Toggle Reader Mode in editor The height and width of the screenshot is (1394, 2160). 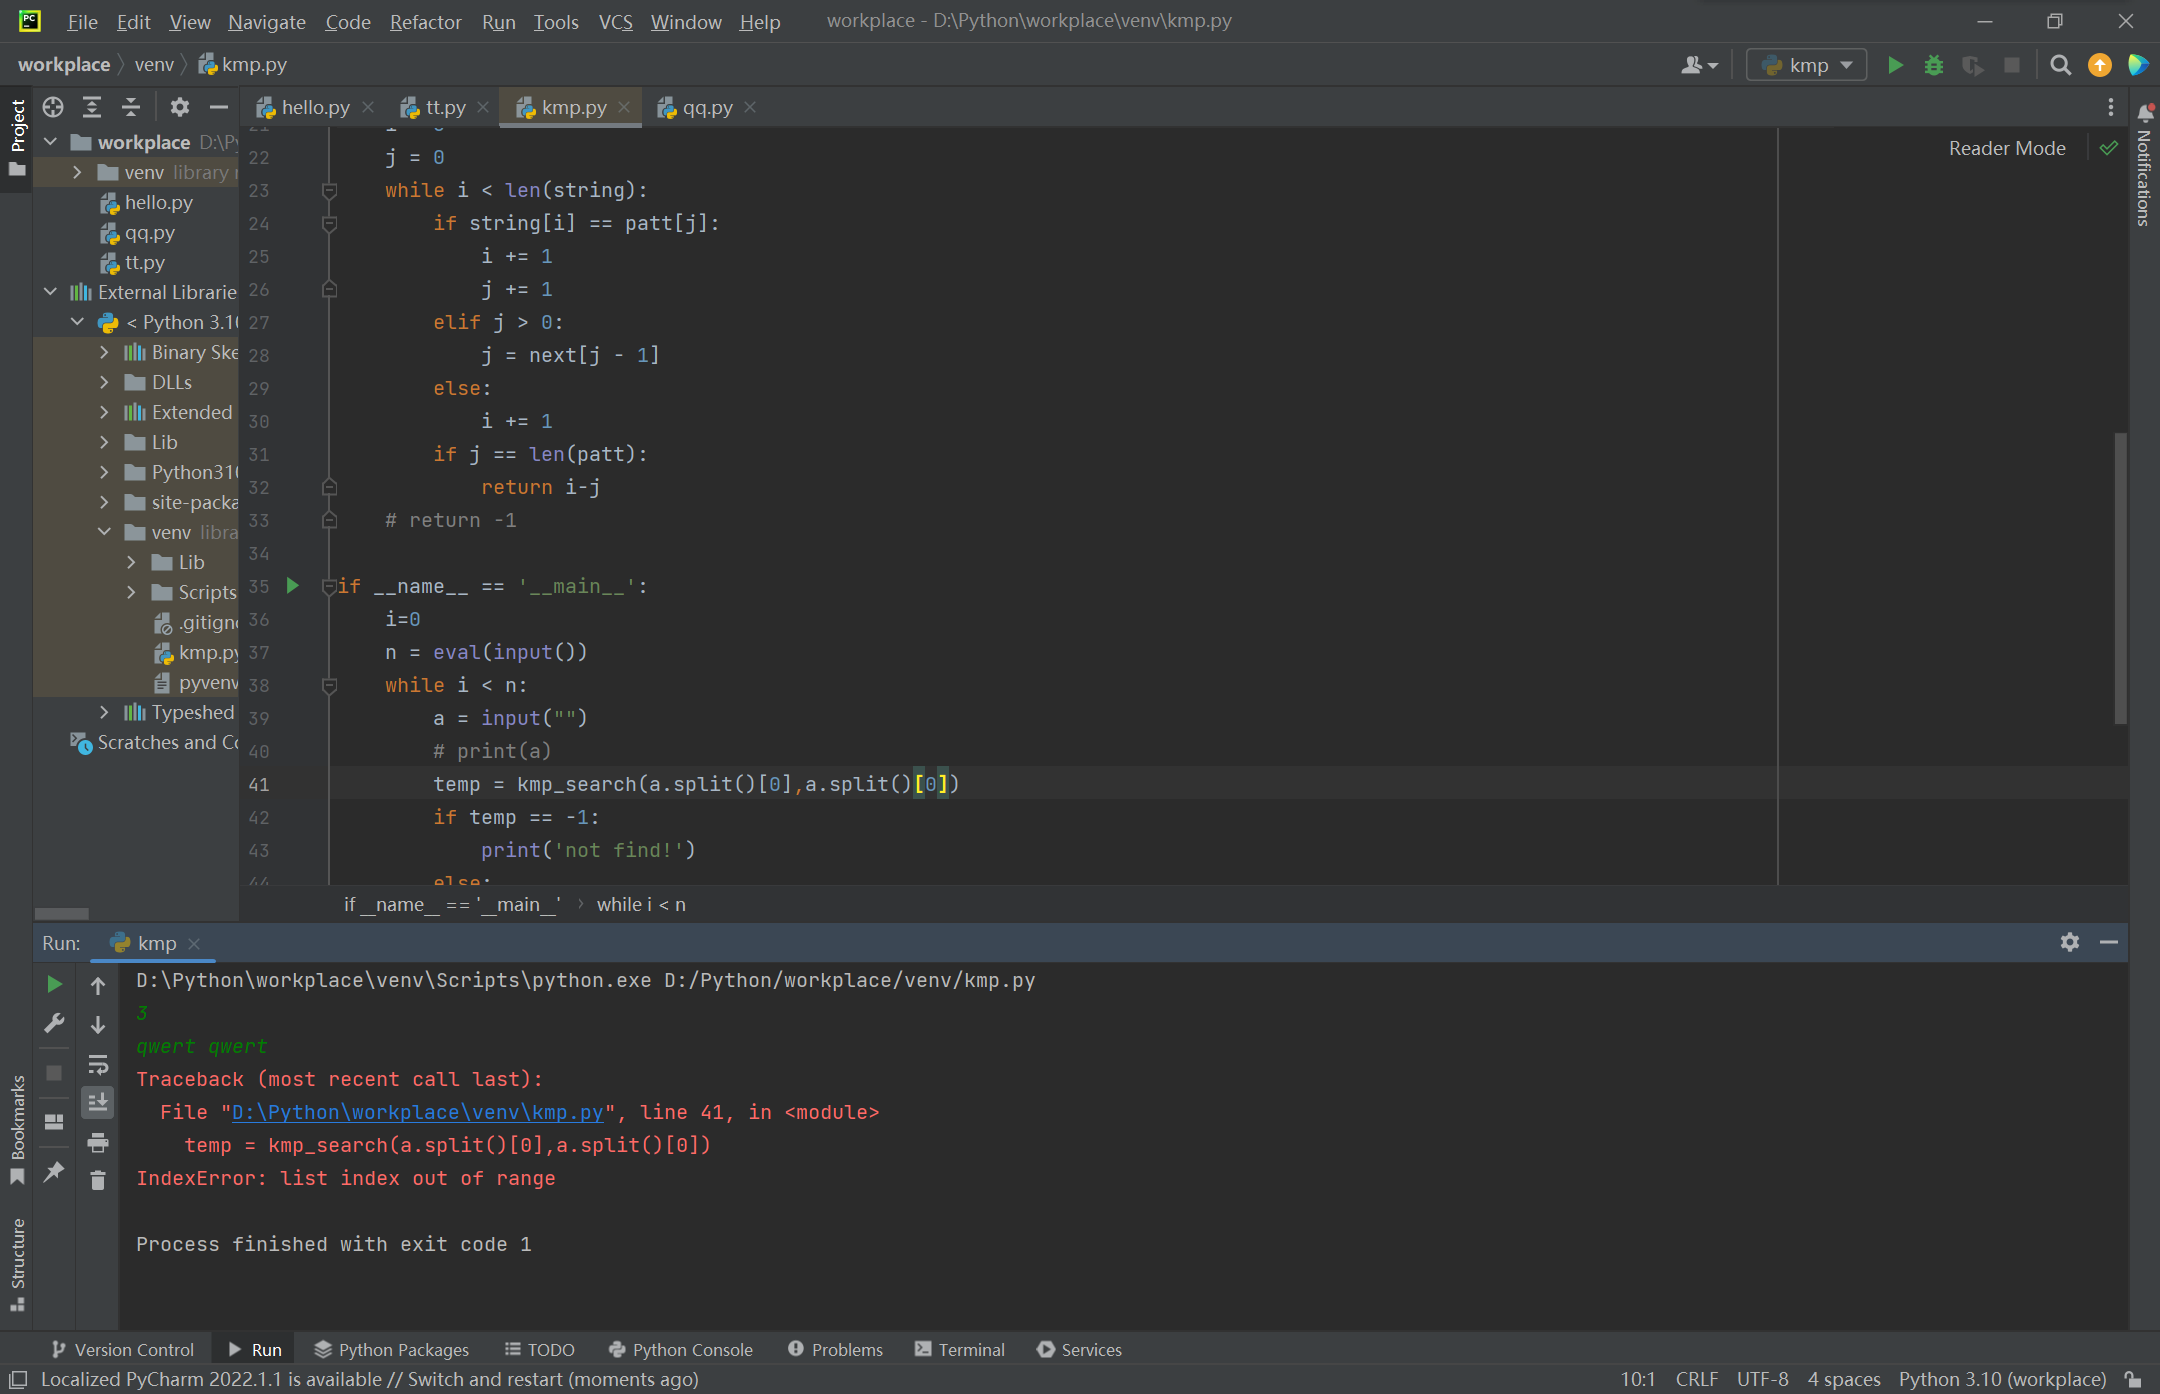click(x=2006, y=148)
